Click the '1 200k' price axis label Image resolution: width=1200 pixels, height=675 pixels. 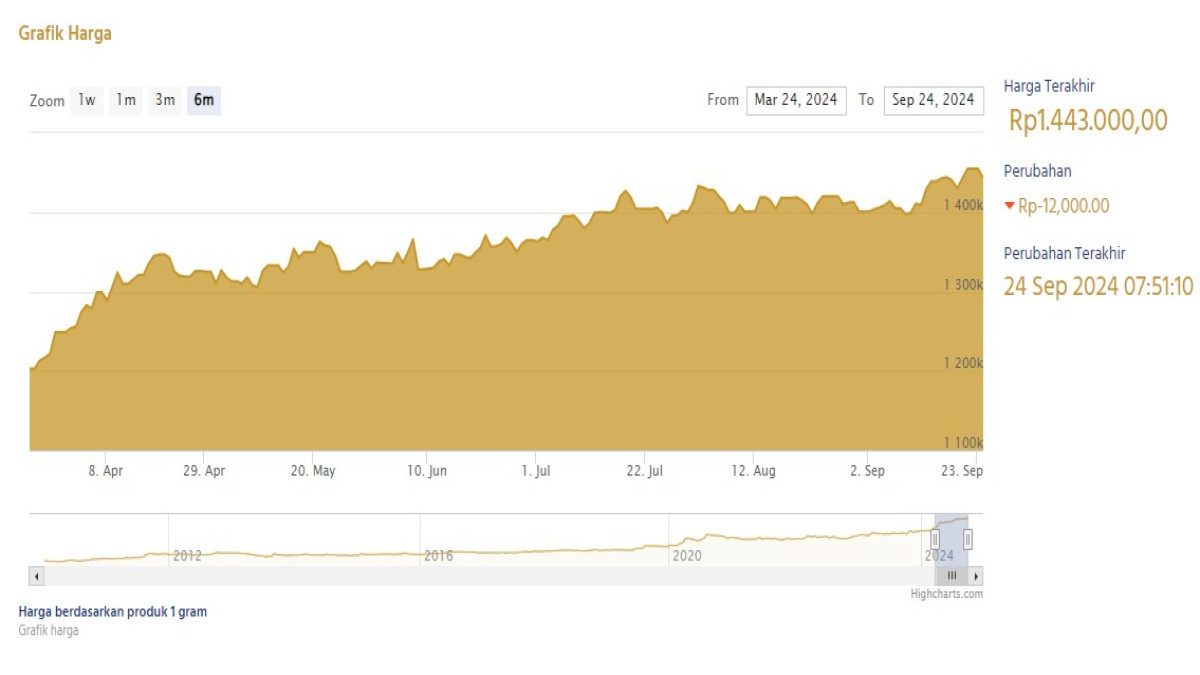click(963, 363)
